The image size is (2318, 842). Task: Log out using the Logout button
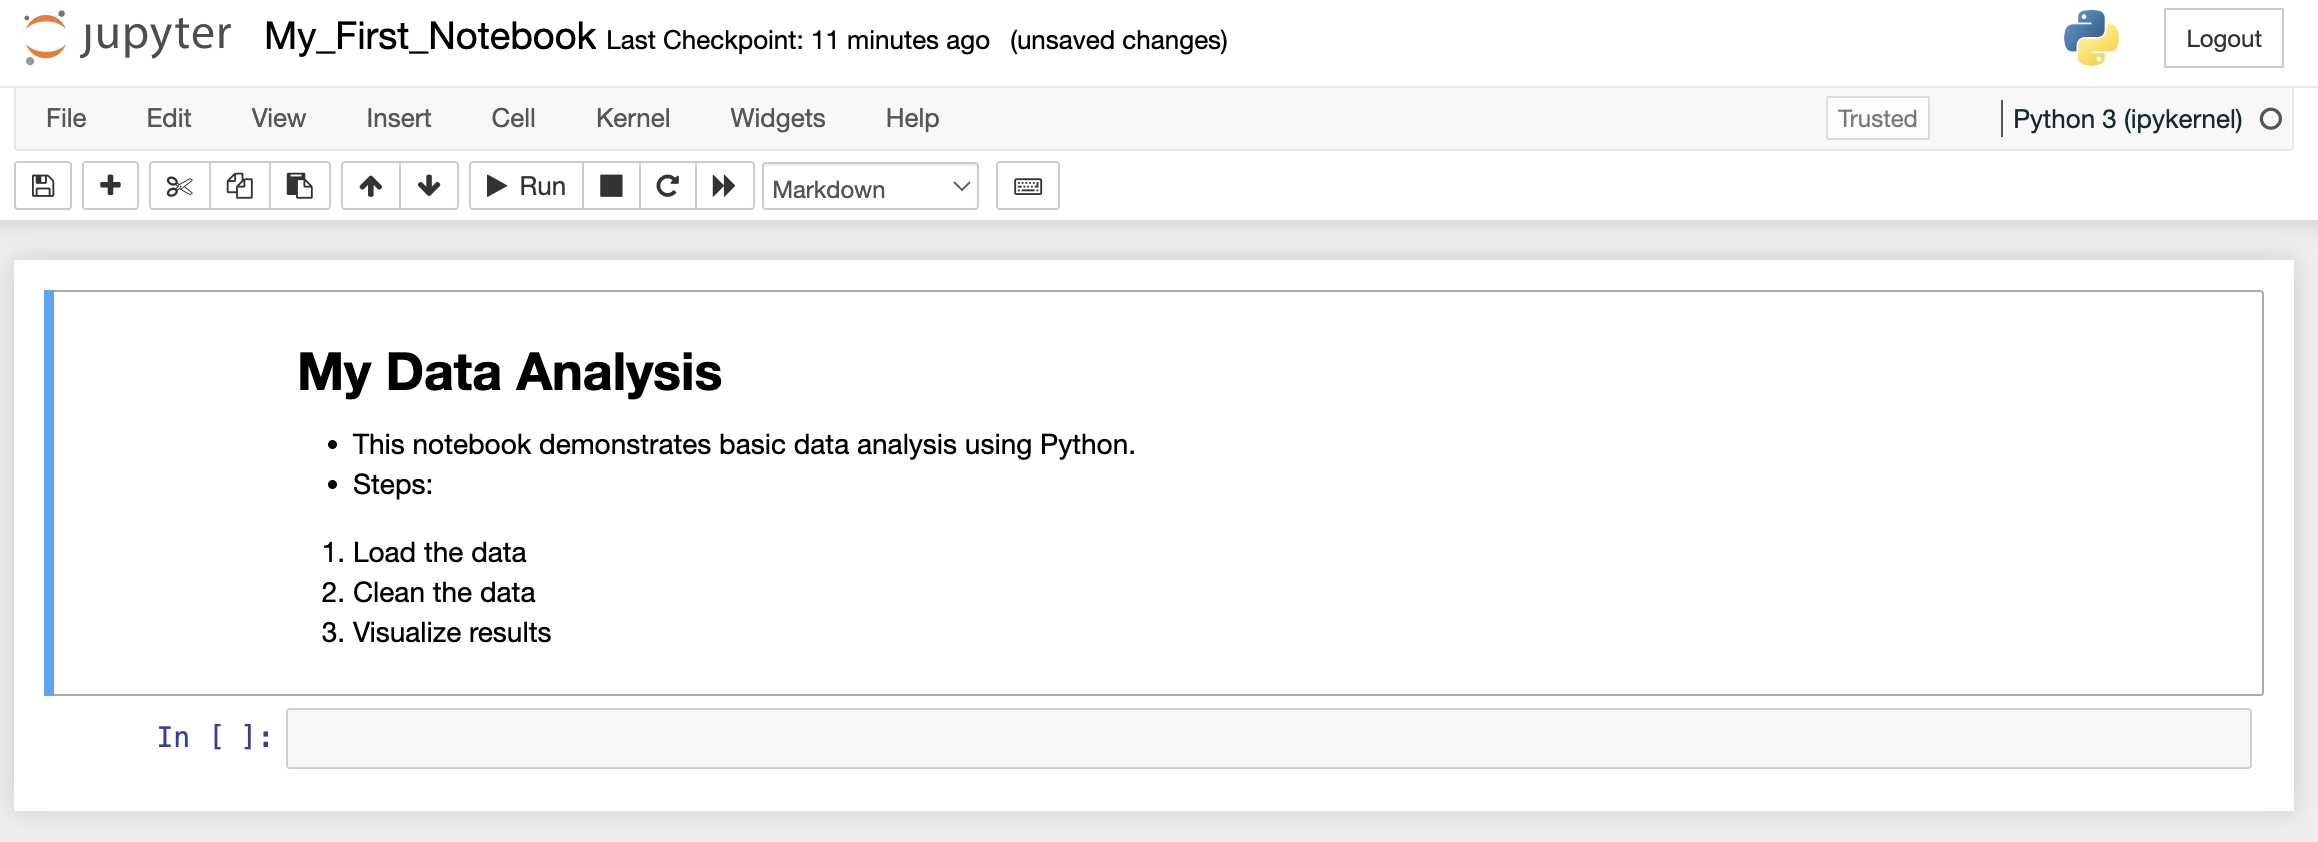pyautogui.click(x=2223, y=39)
